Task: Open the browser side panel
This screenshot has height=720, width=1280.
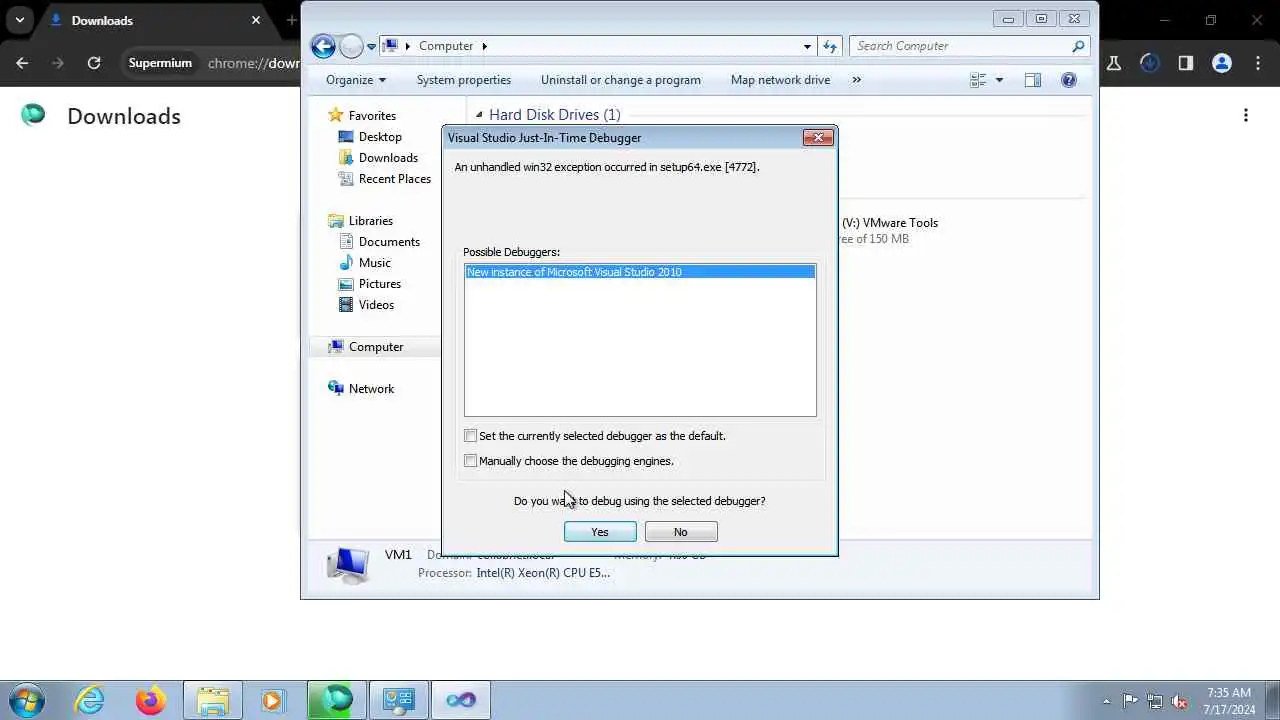Action: click(1185, 63)
